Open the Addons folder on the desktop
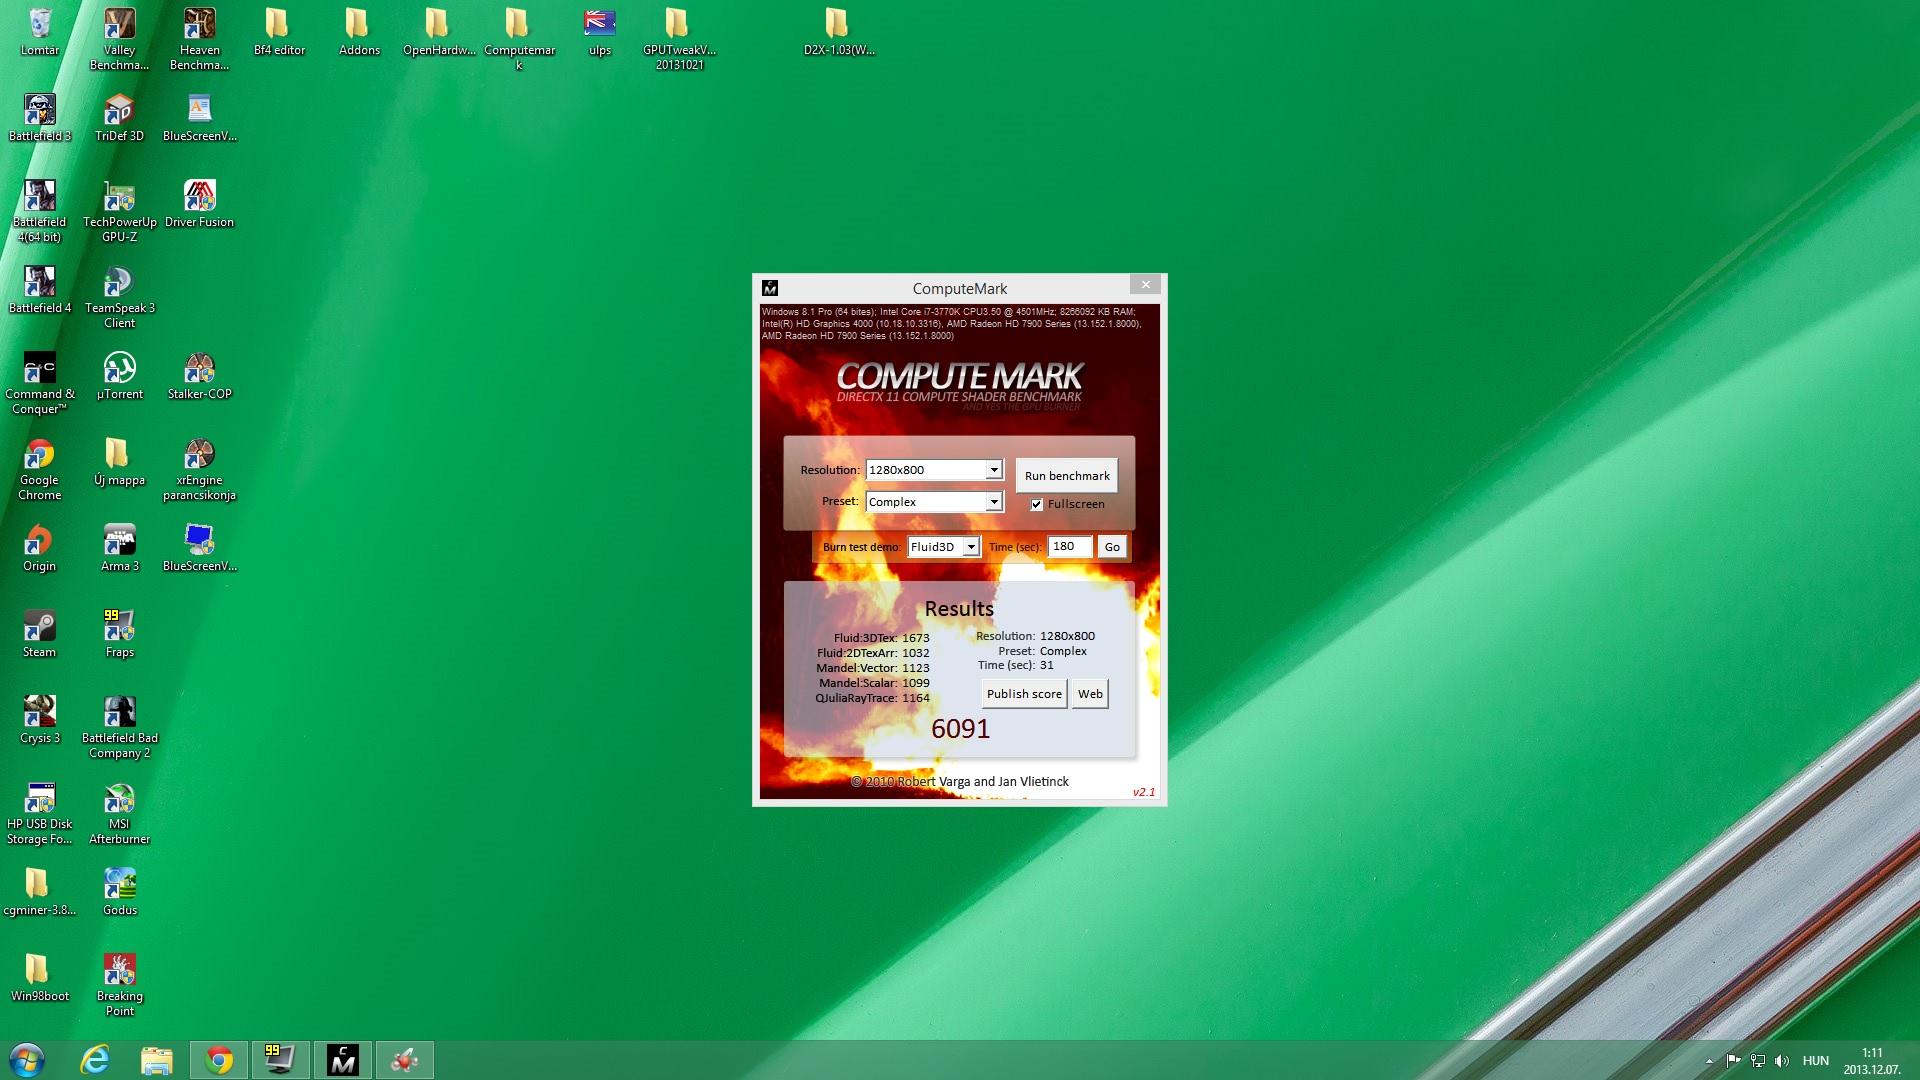Viewport: 1920px width, 1080px height. pos(359,32)
